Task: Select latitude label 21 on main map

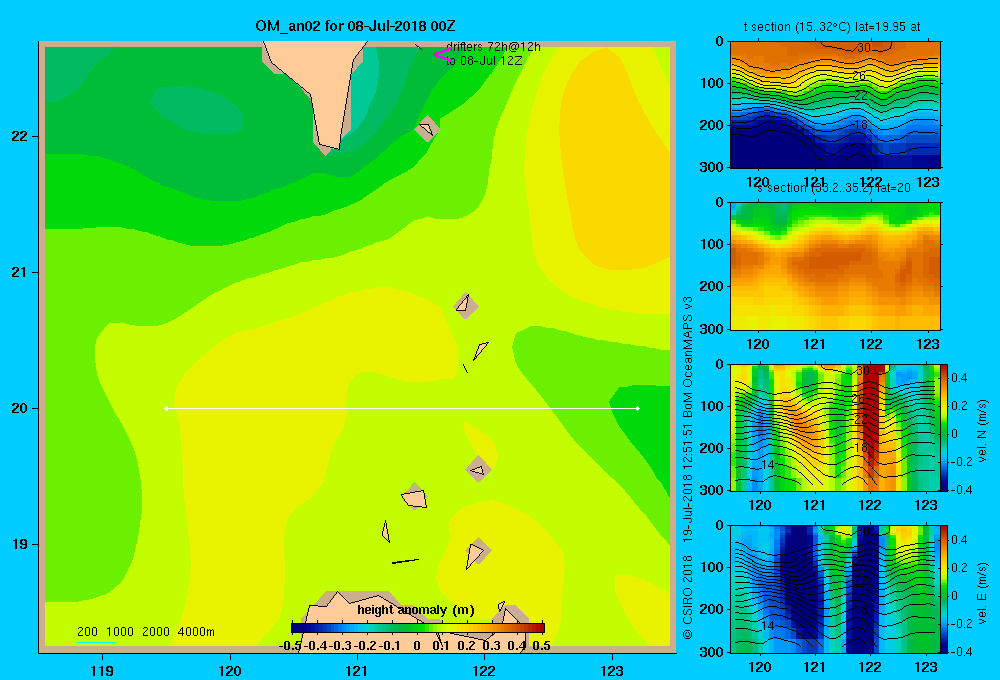Action: point(20,272)
